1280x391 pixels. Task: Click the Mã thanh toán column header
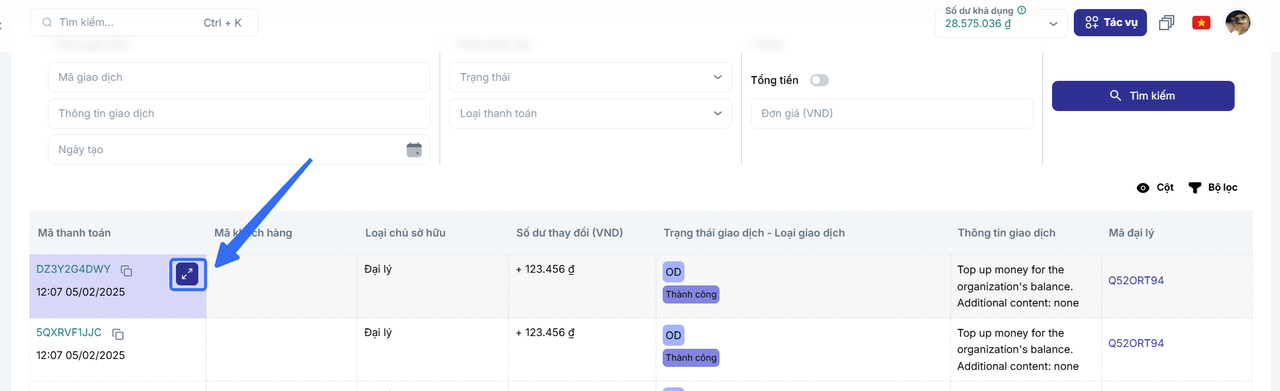point(74,233)
